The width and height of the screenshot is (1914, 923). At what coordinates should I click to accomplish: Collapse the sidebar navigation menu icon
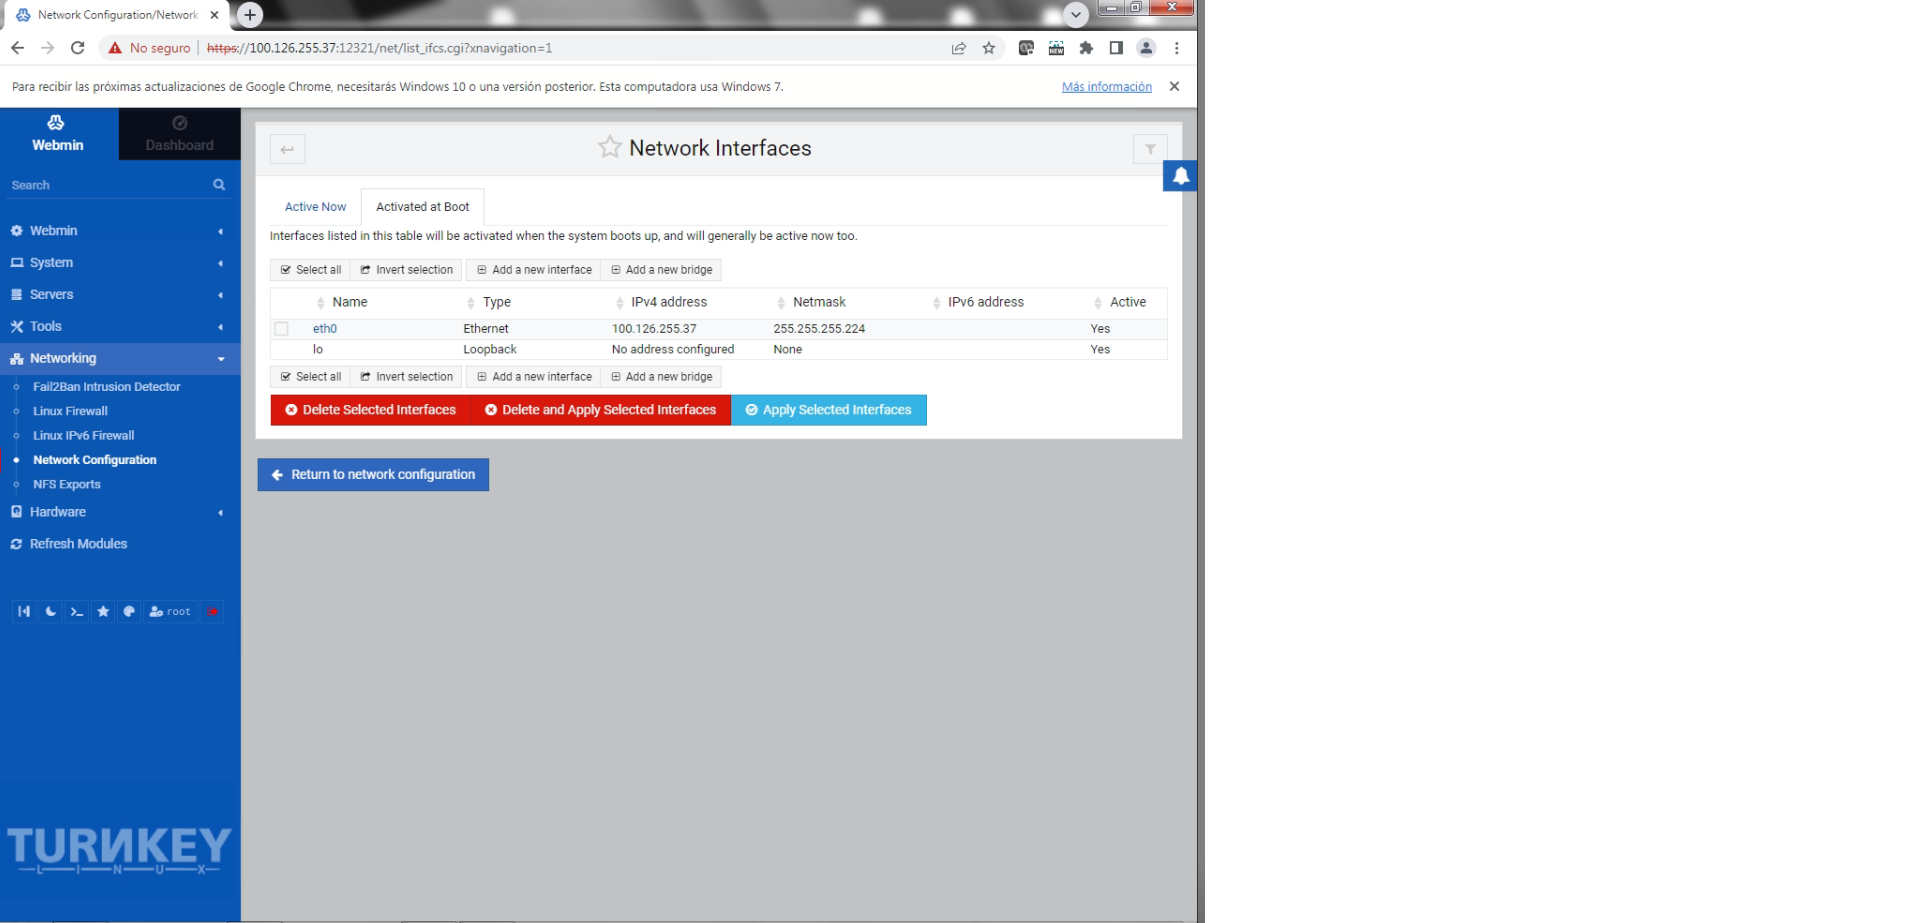[x=24, y=612]
